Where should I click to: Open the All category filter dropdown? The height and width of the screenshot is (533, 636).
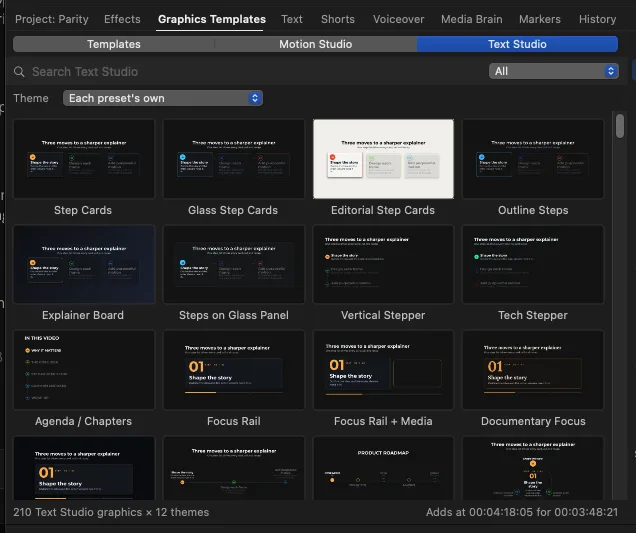point(553,71)
